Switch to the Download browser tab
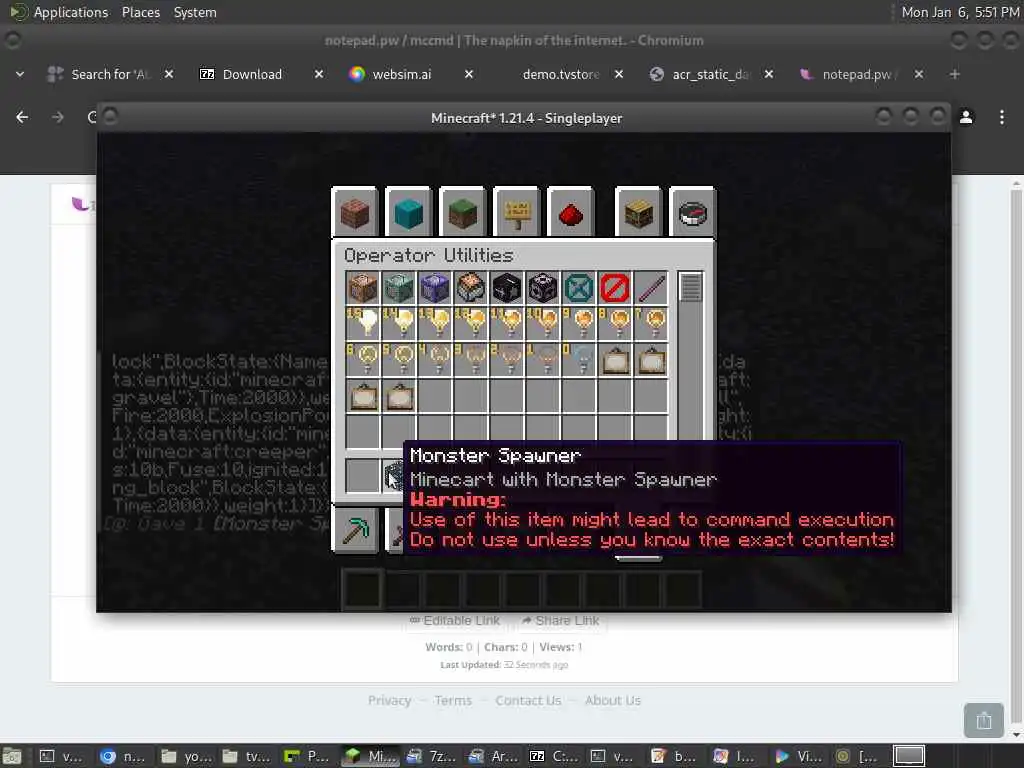The width and height of the screenshot is (1024, 768). (x=252, y=74)
